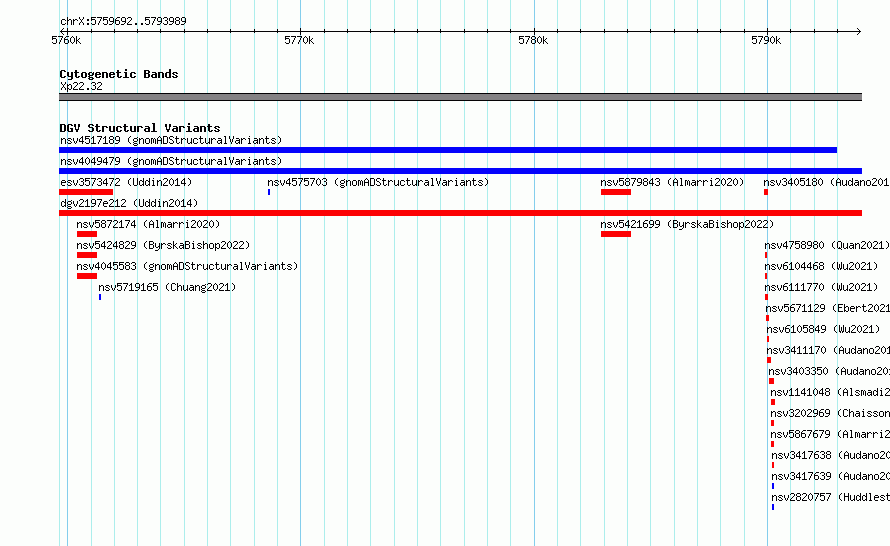Open the nsv3202969 Chaisson variant label
The width and height of the screenshot is (890, 546).
tap(830, 413)
